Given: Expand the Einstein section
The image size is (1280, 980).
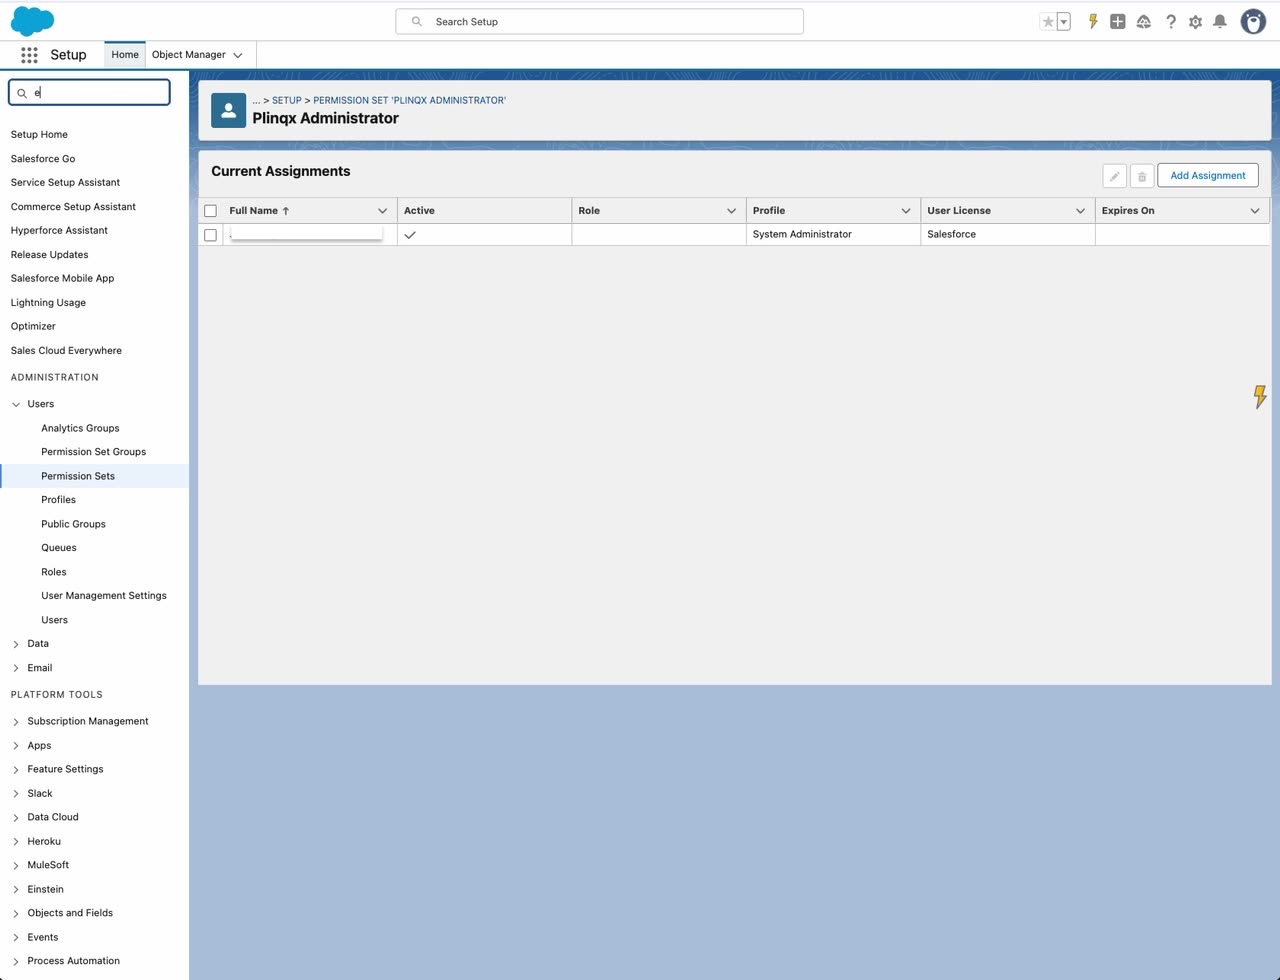Looking at the screenshot, I should 16,889.
